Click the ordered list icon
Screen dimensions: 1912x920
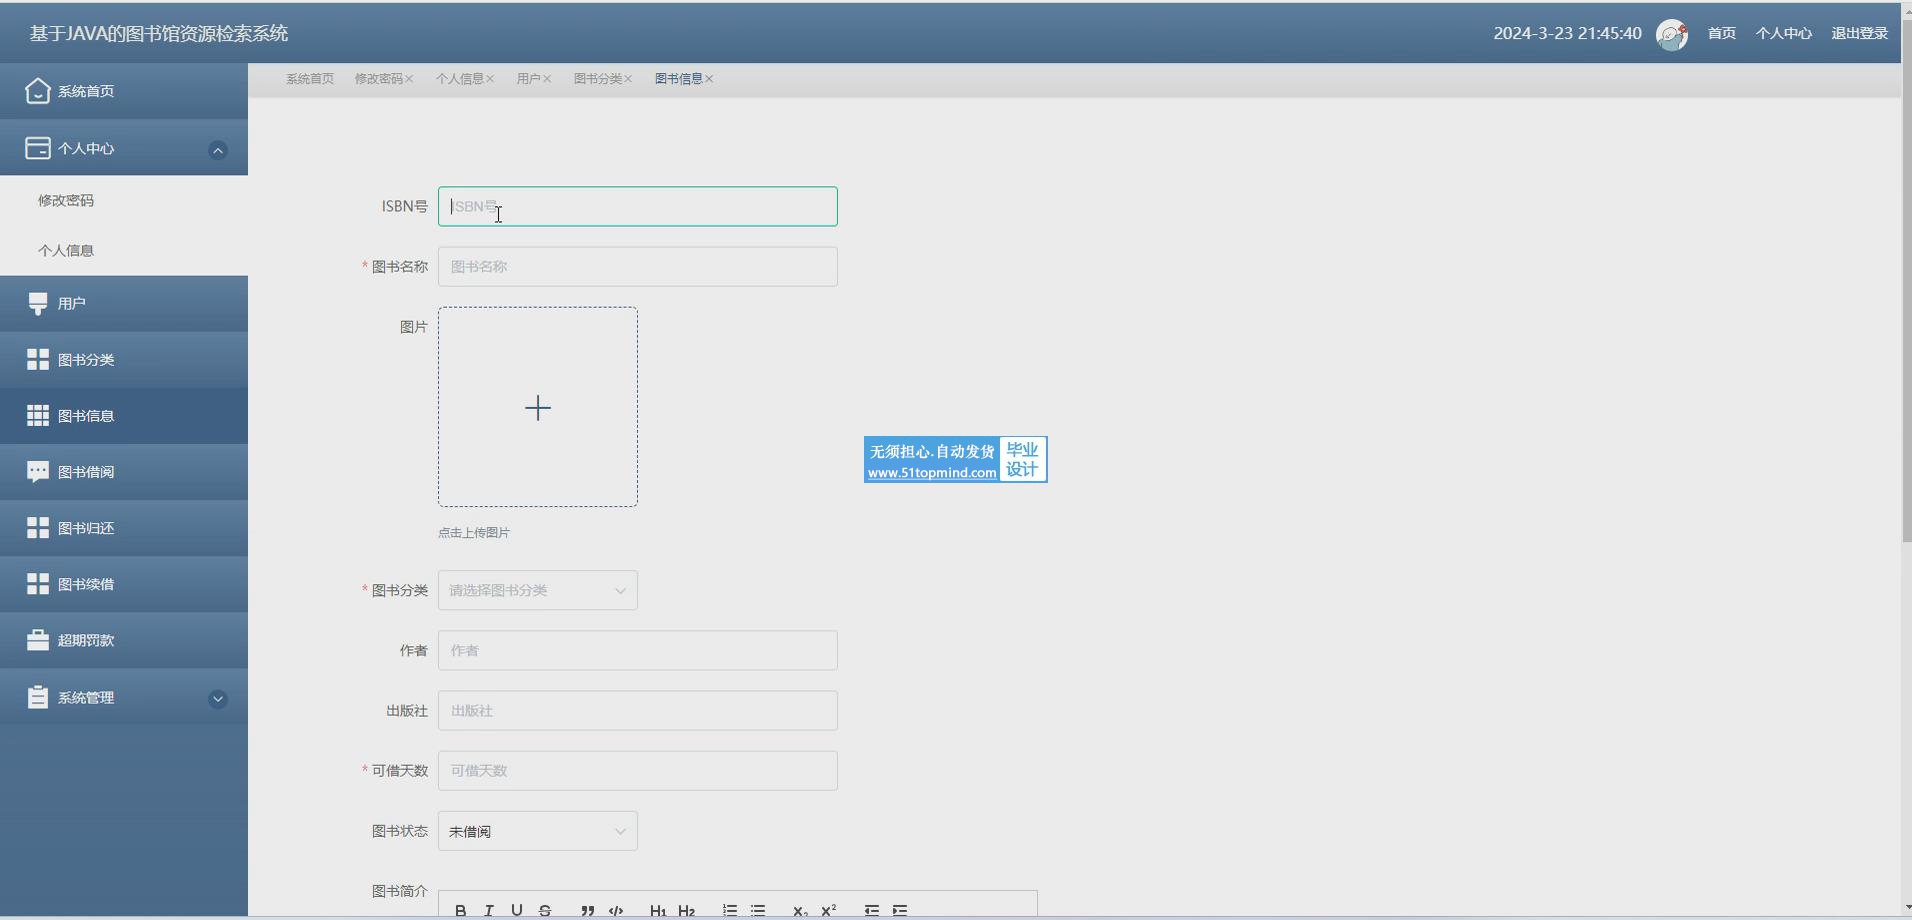pos(730,910)
